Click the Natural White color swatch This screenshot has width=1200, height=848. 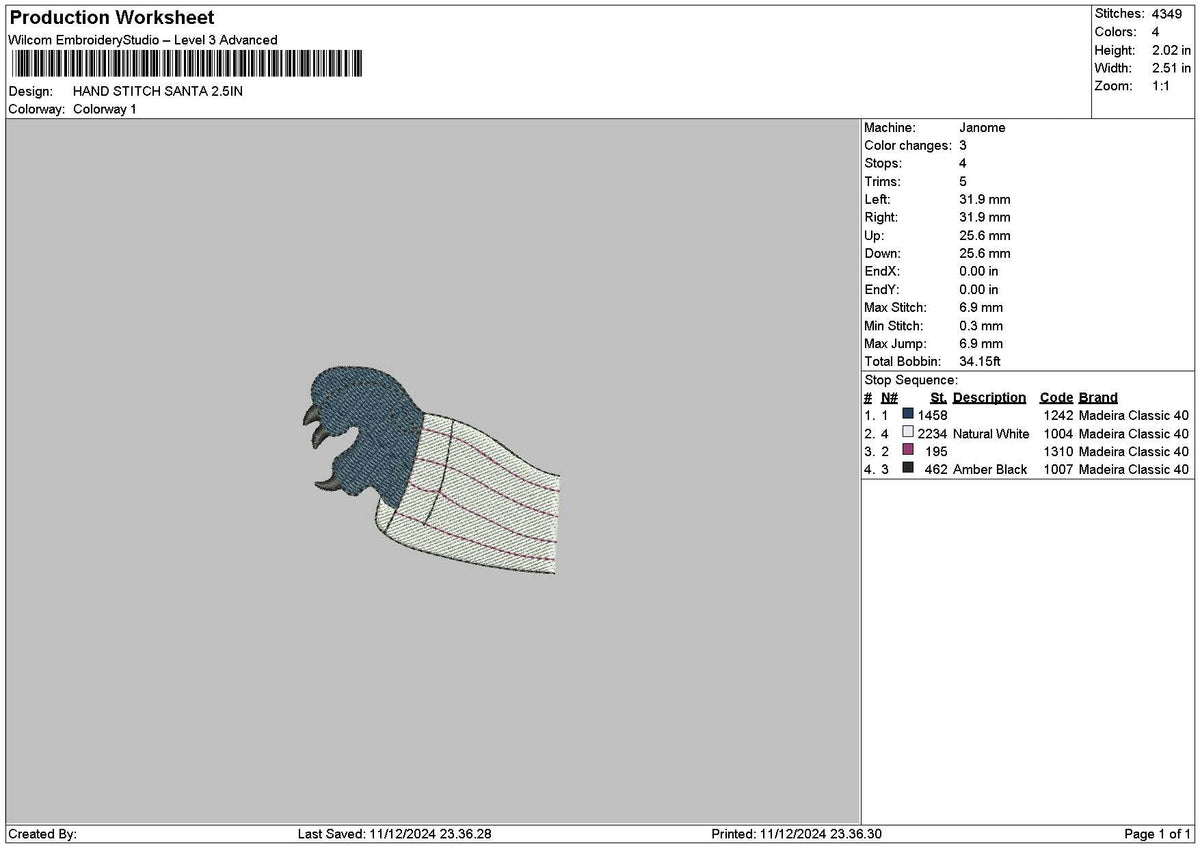907,433
